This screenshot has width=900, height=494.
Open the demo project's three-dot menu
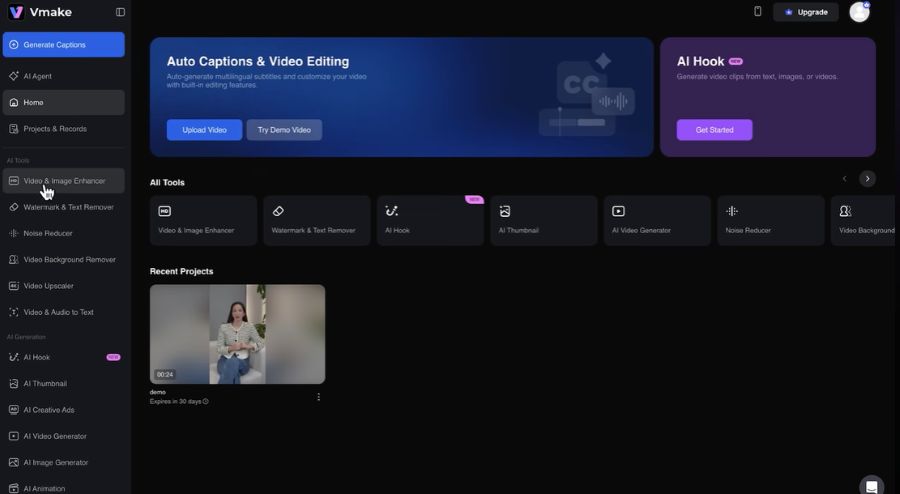319,397
